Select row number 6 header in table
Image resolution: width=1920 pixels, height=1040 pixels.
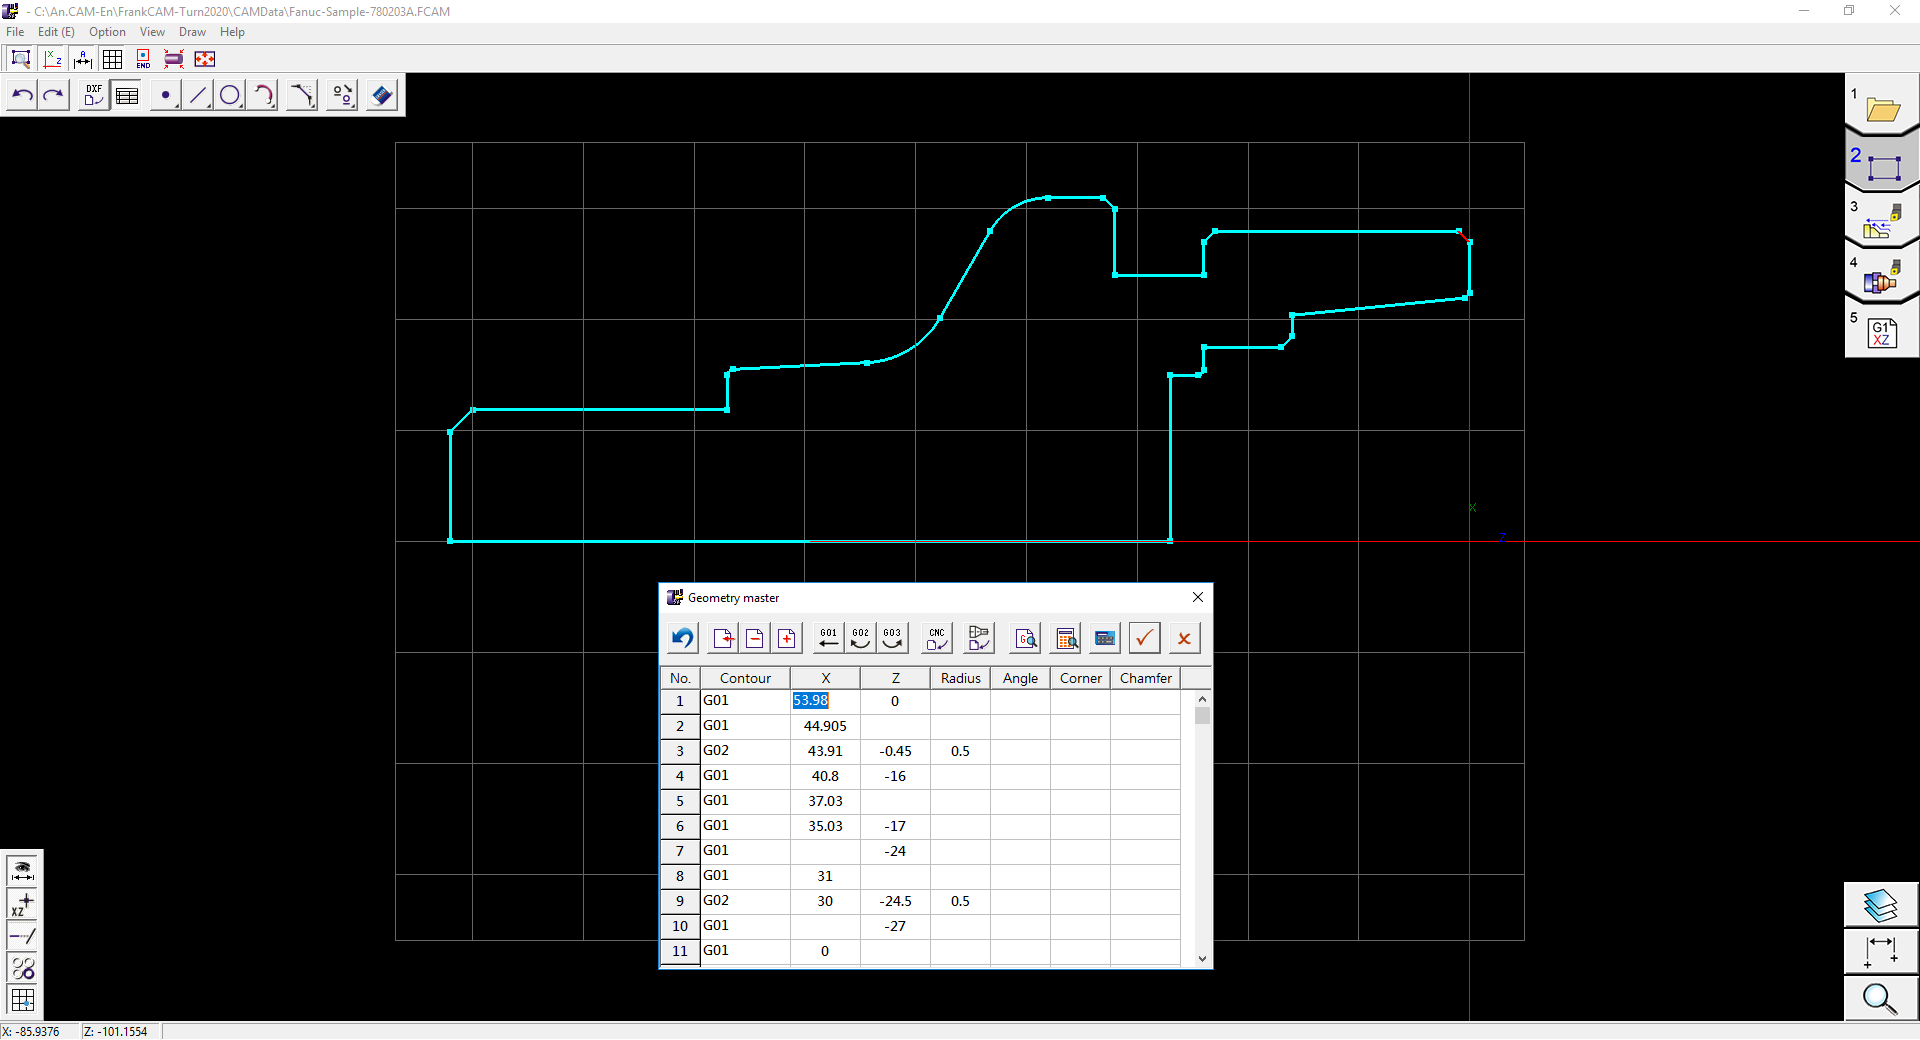[x=680, y=826]
